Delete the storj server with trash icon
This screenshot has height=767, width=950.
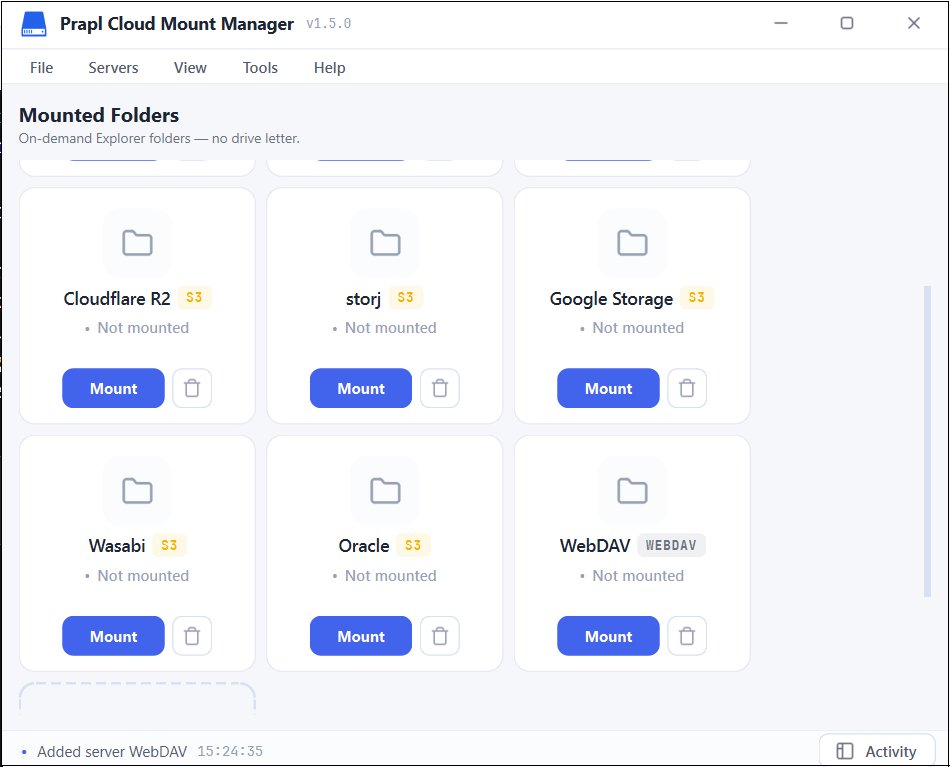click(440, 388)
